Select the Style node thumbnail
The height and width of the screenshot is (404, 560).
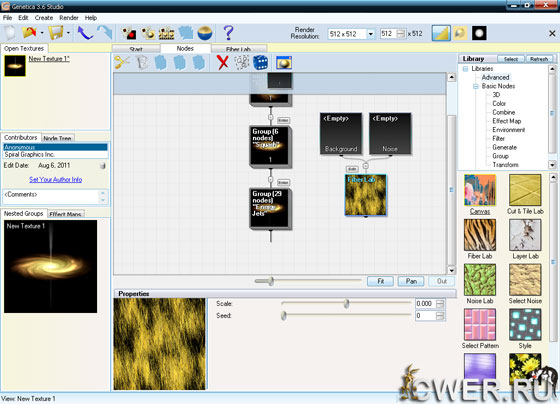pos(525,324)
